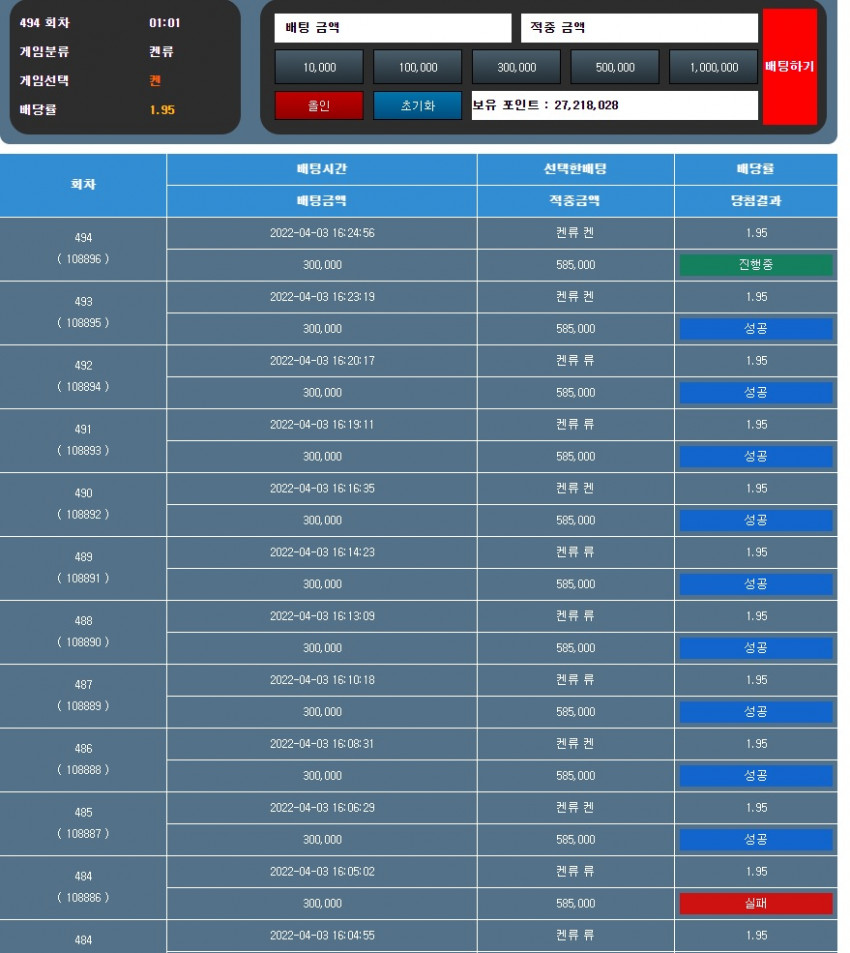
Task: Click the orange 1.95 odds value in the info panel
Action: tap(162, 110)
